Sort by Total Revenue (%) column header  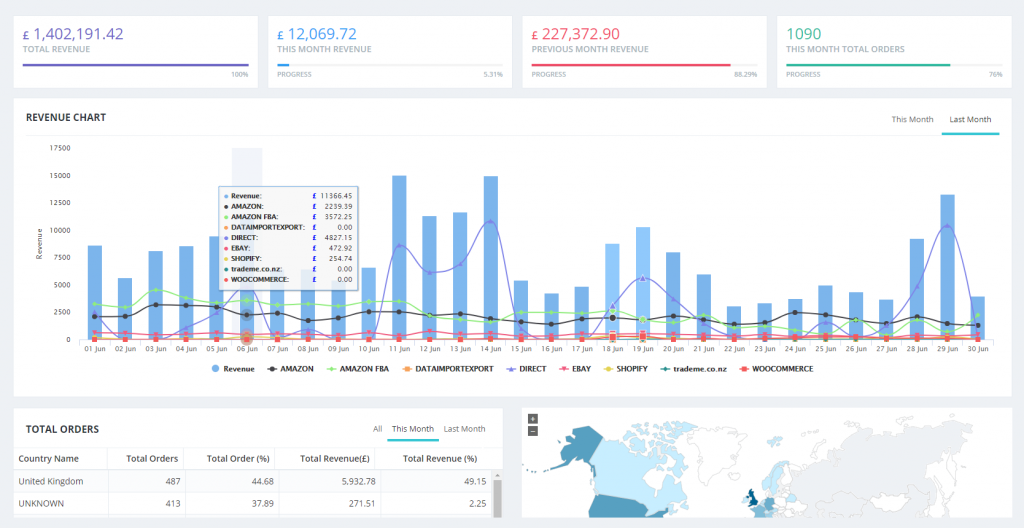pos(439,459)
